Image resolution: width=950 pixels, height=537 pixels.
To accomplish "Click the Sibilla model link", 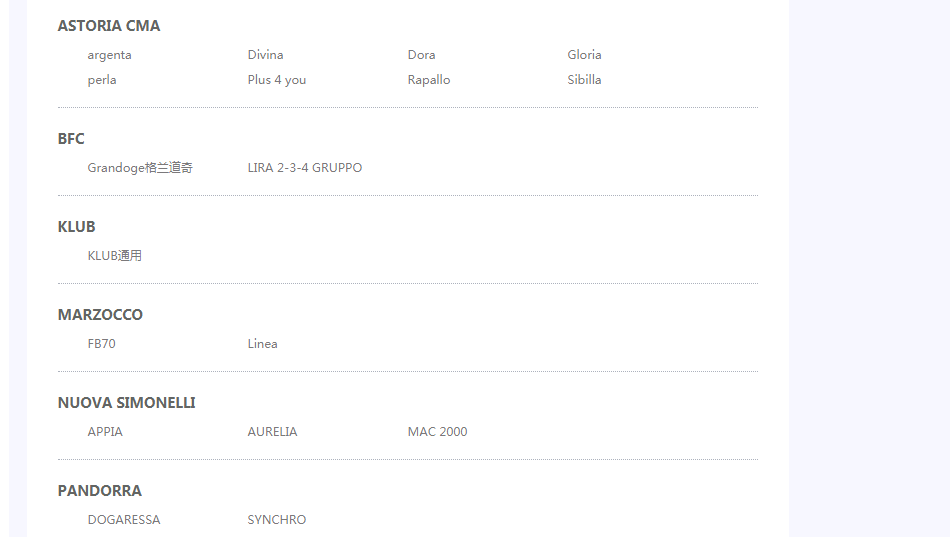I will [584, 80].
